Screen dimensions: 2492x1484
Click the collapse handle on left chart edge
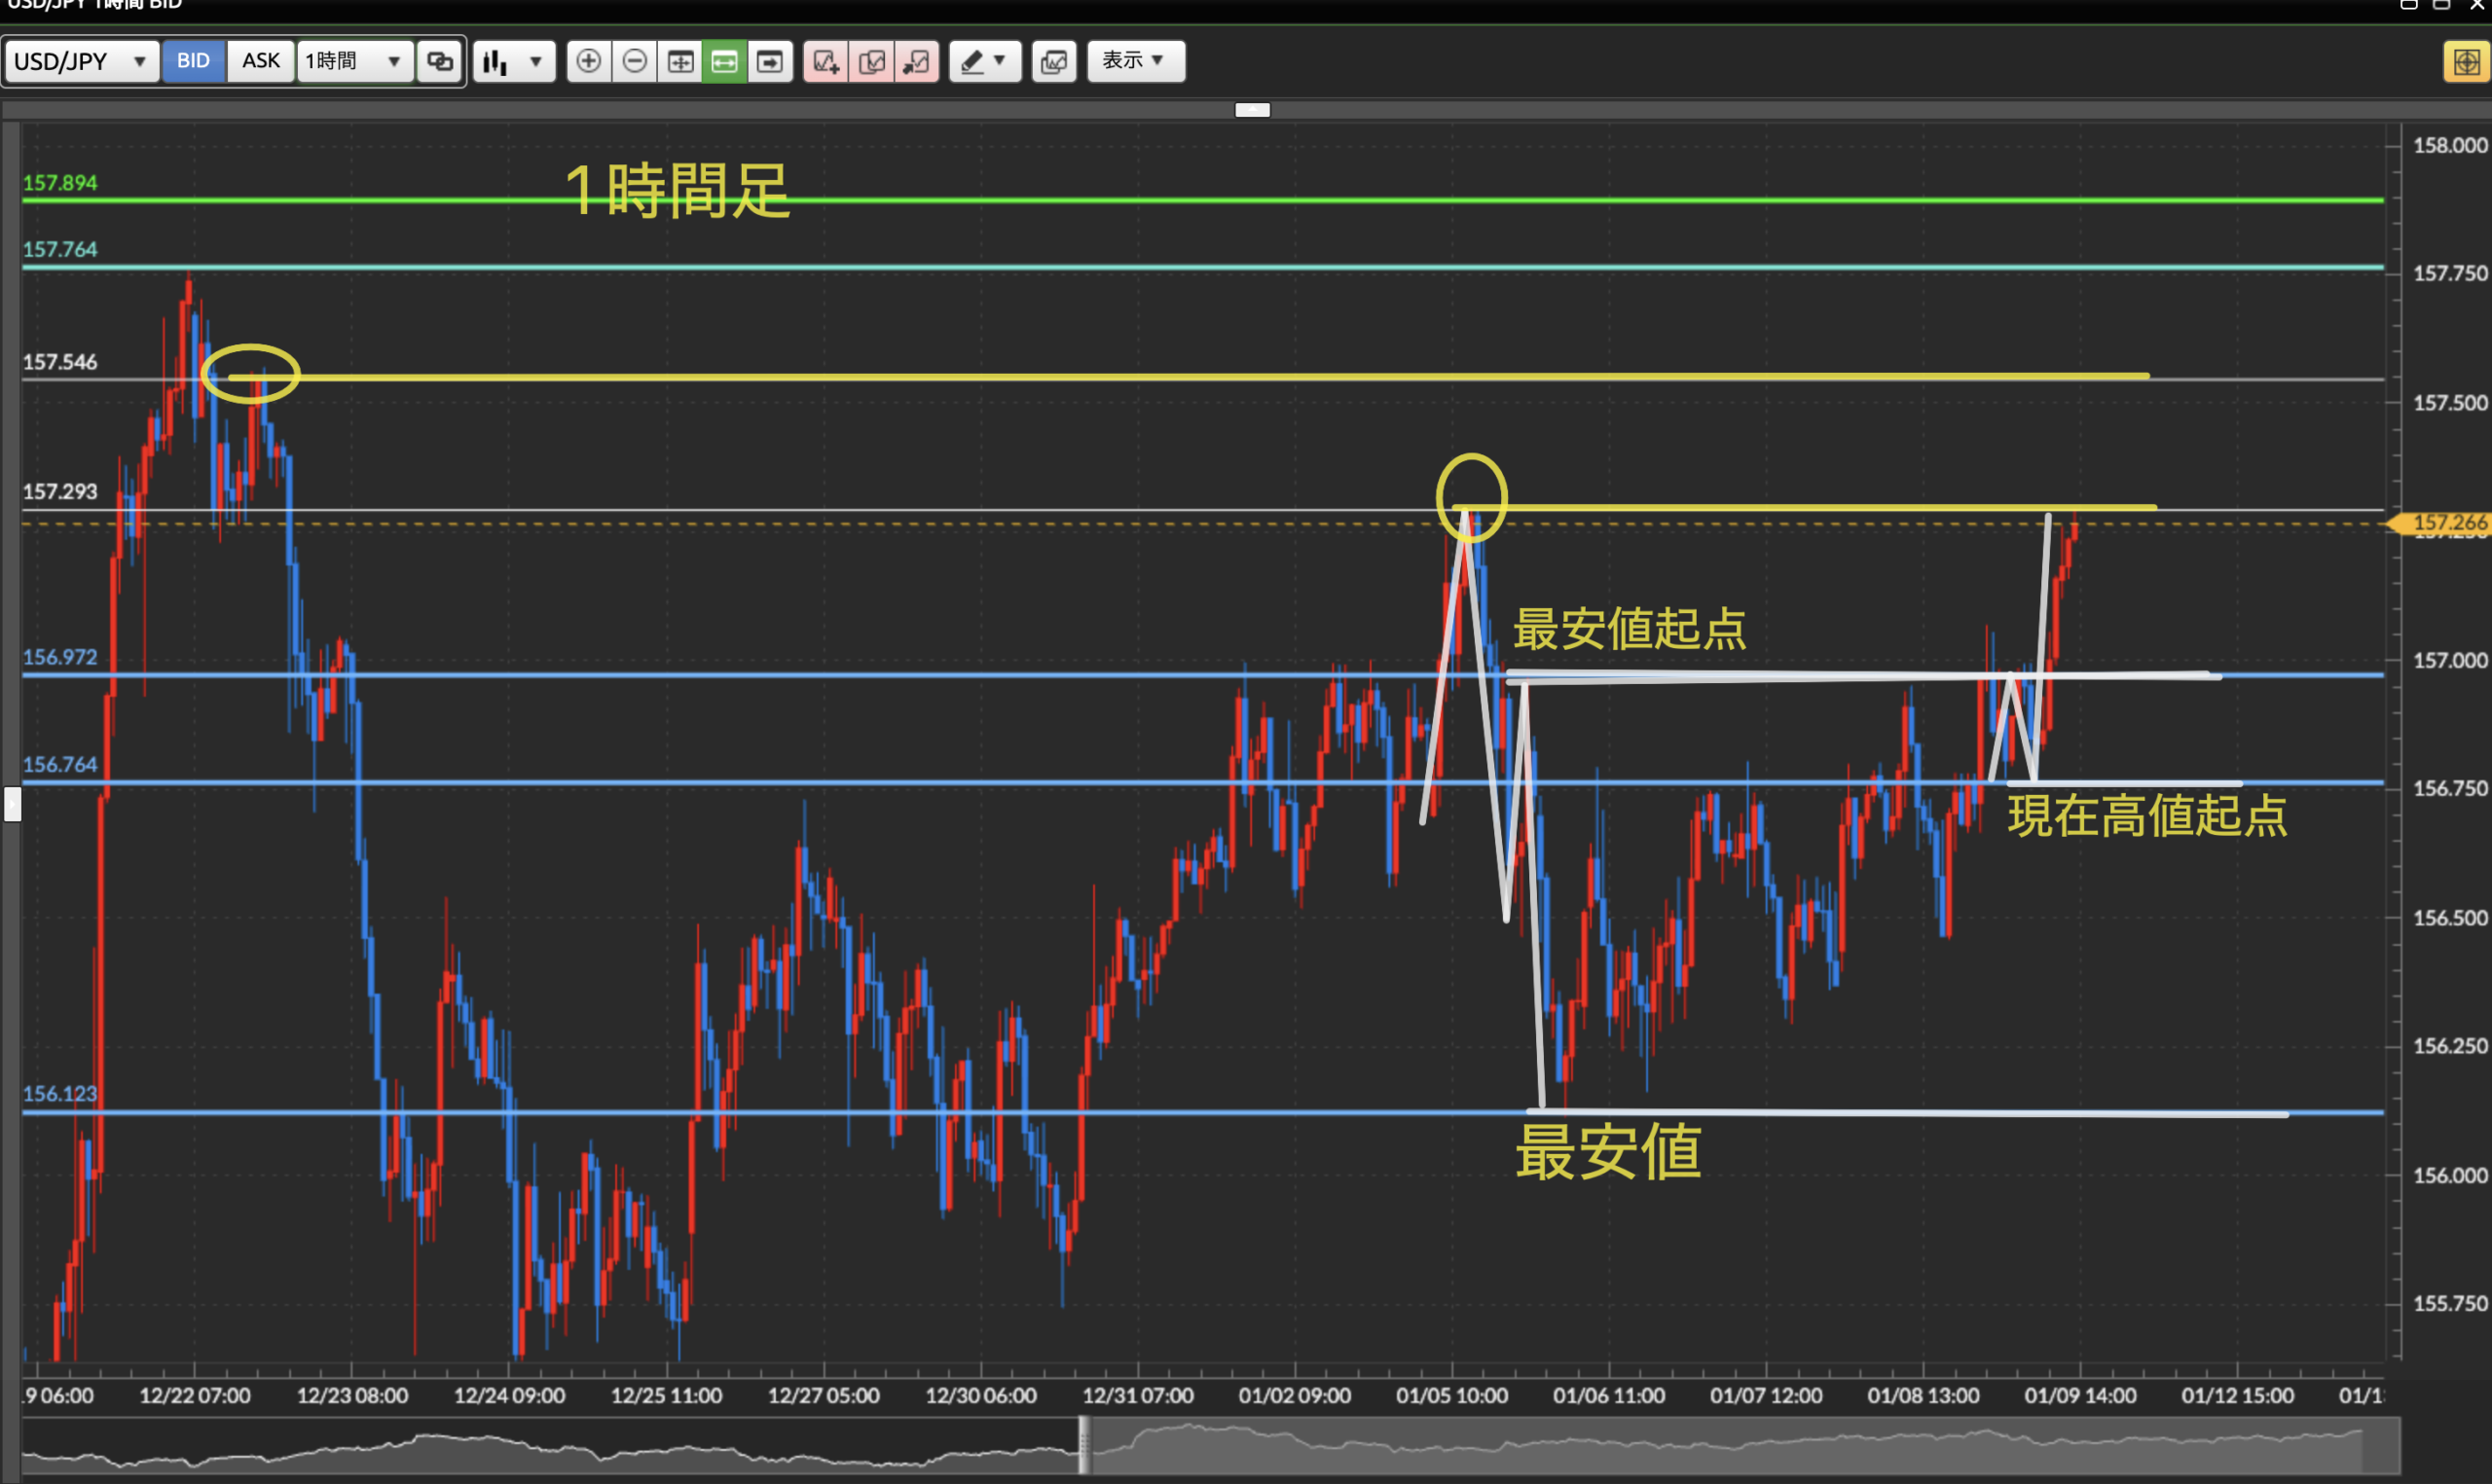(12, 804)
